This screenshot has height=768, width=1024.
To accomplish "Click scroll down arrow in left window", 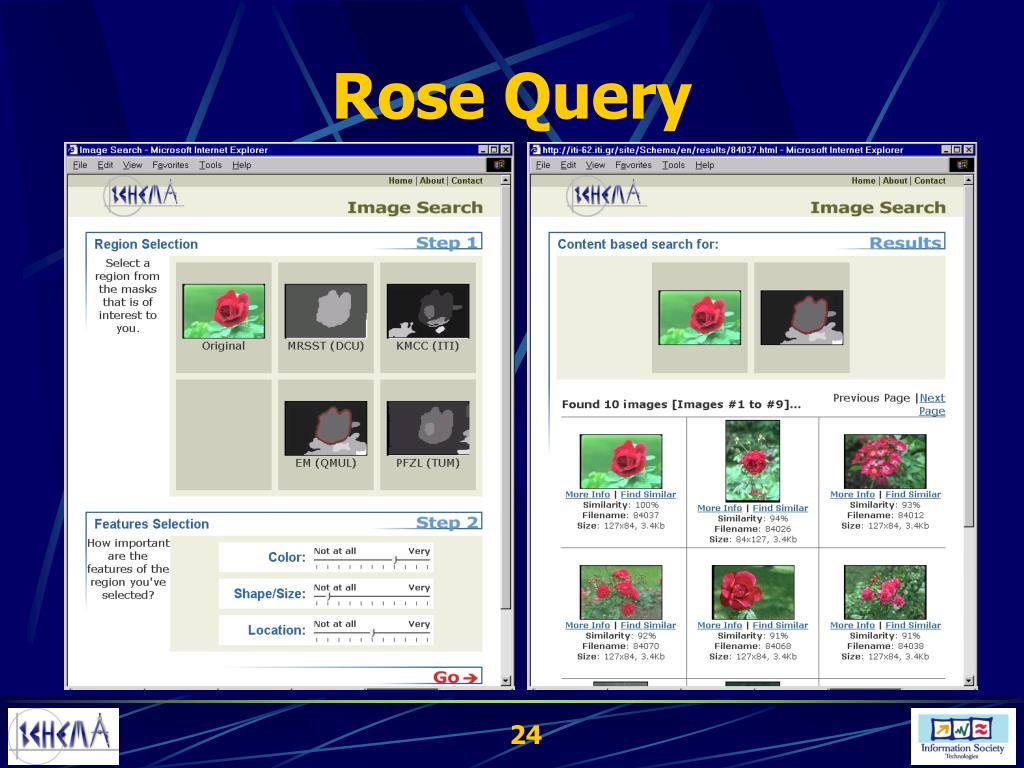I will point(505,680).
